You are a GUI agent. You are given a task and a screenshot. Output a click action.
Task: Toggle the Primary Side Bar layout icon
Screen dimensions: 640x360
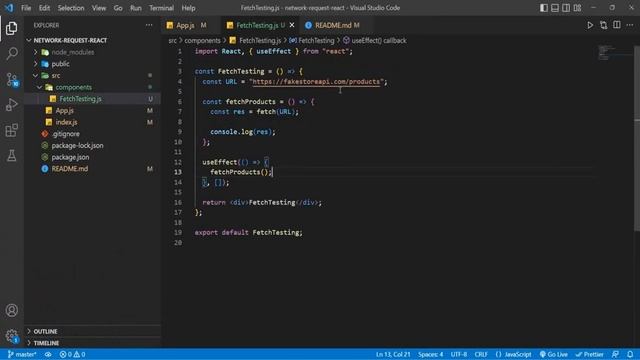[x=544, y=8]
